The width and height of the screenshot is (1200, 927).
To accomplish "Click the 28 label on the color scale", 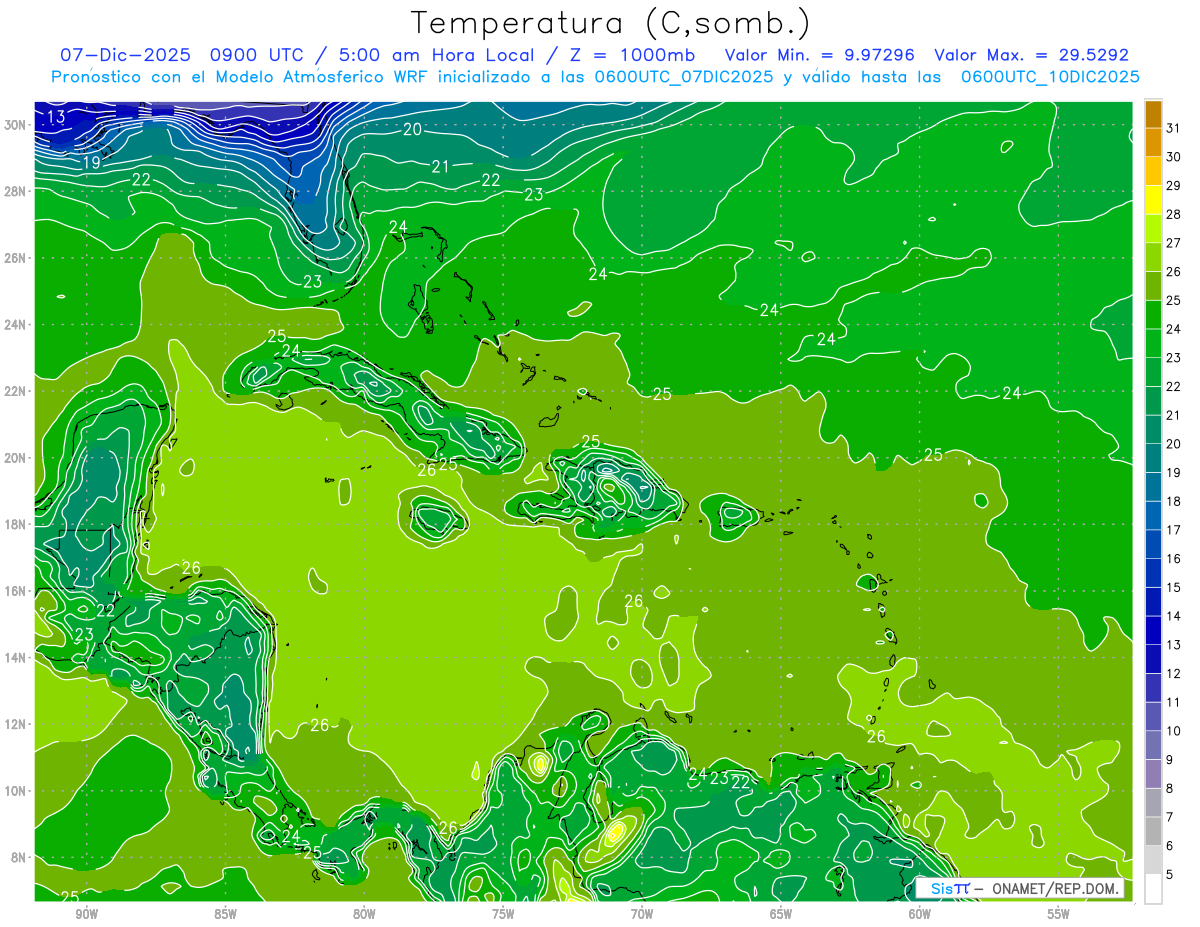I will [x=1174, y=214].
